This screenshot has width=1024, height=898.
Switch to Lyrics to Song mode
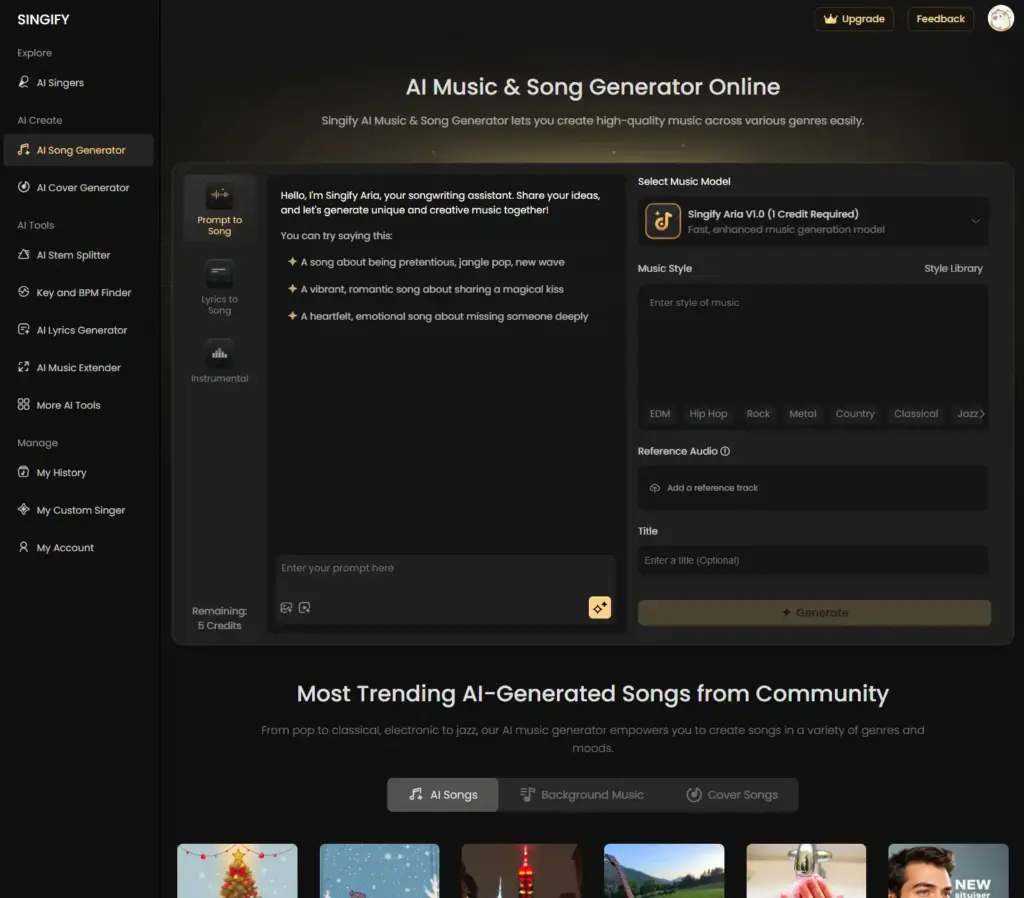219,288
